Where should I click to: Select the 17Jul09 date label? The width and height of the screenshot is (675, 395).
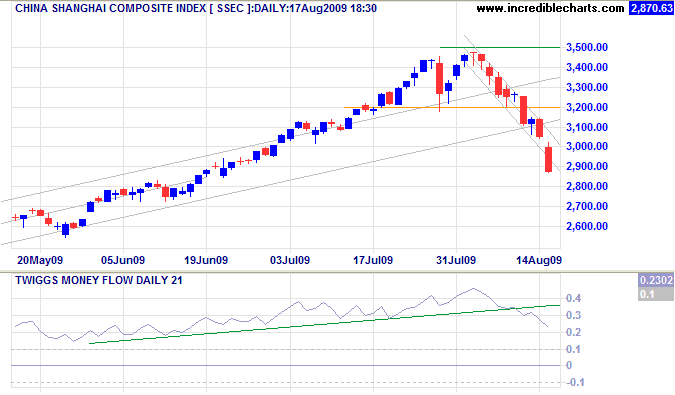pos(373,260)
